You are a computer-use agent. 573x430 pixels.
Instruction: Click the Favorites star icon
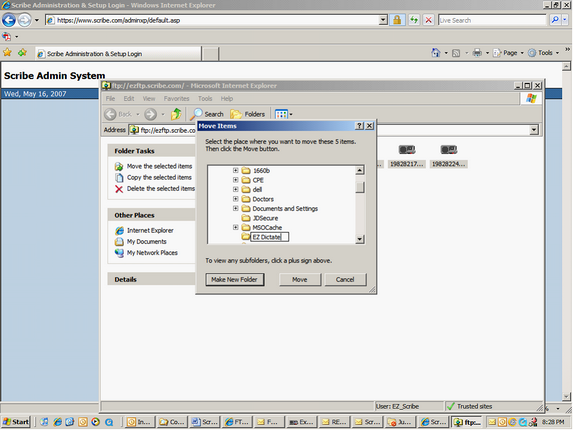point(7,53)
